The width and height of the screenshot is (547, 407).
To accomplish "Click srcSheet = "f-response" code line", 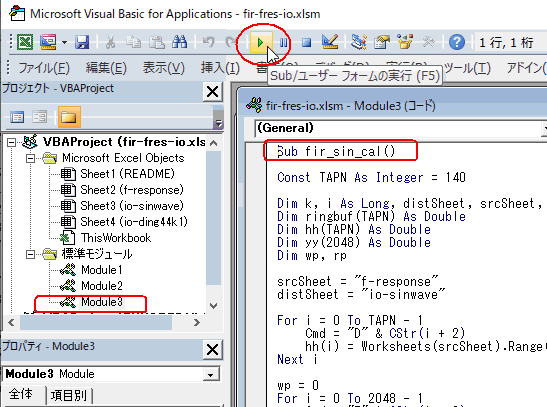I will (358, 281).
